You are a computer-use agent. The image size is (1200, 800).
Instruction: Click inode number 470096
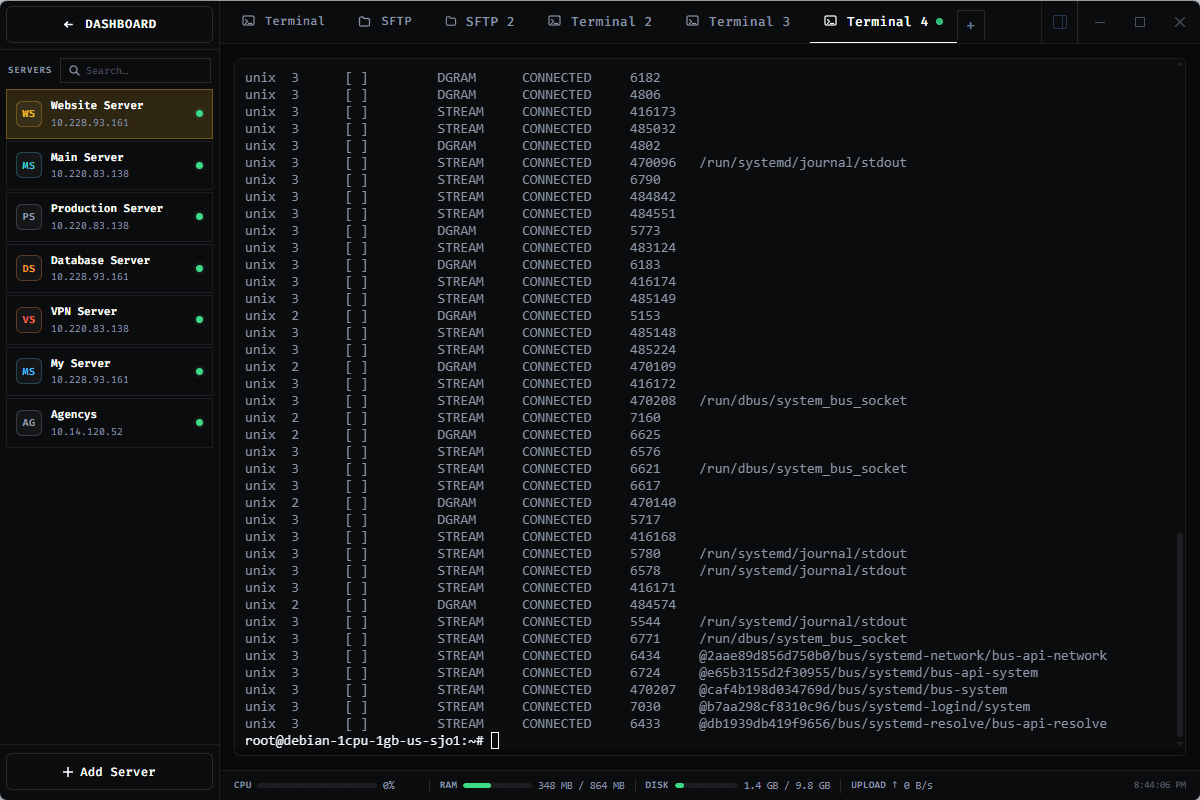tap(653, 163)
